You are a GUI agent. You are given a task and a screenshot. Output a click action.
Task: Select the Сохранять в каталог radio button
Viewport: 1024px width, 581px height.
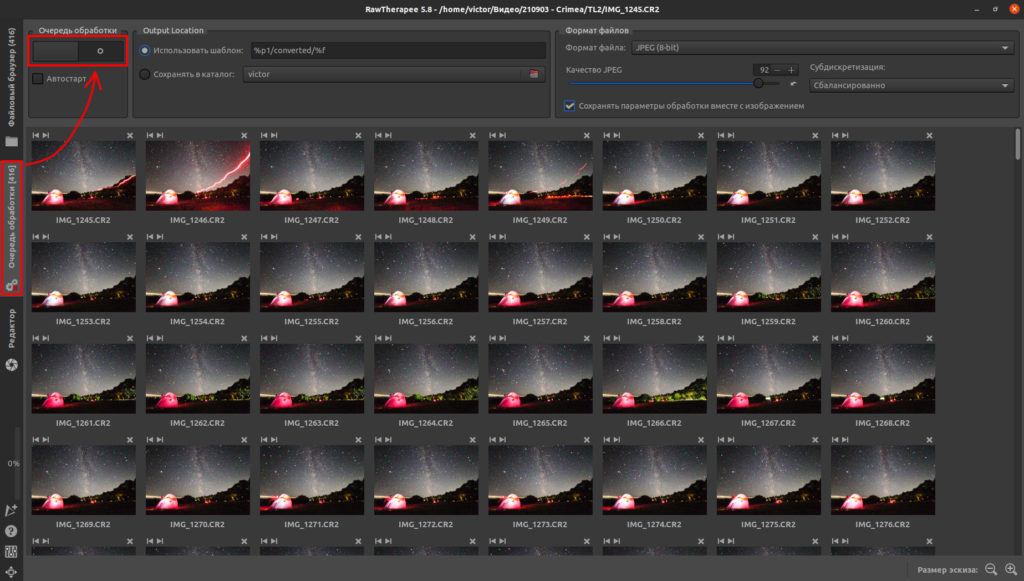pyautogui.click(x=144, y=74)
